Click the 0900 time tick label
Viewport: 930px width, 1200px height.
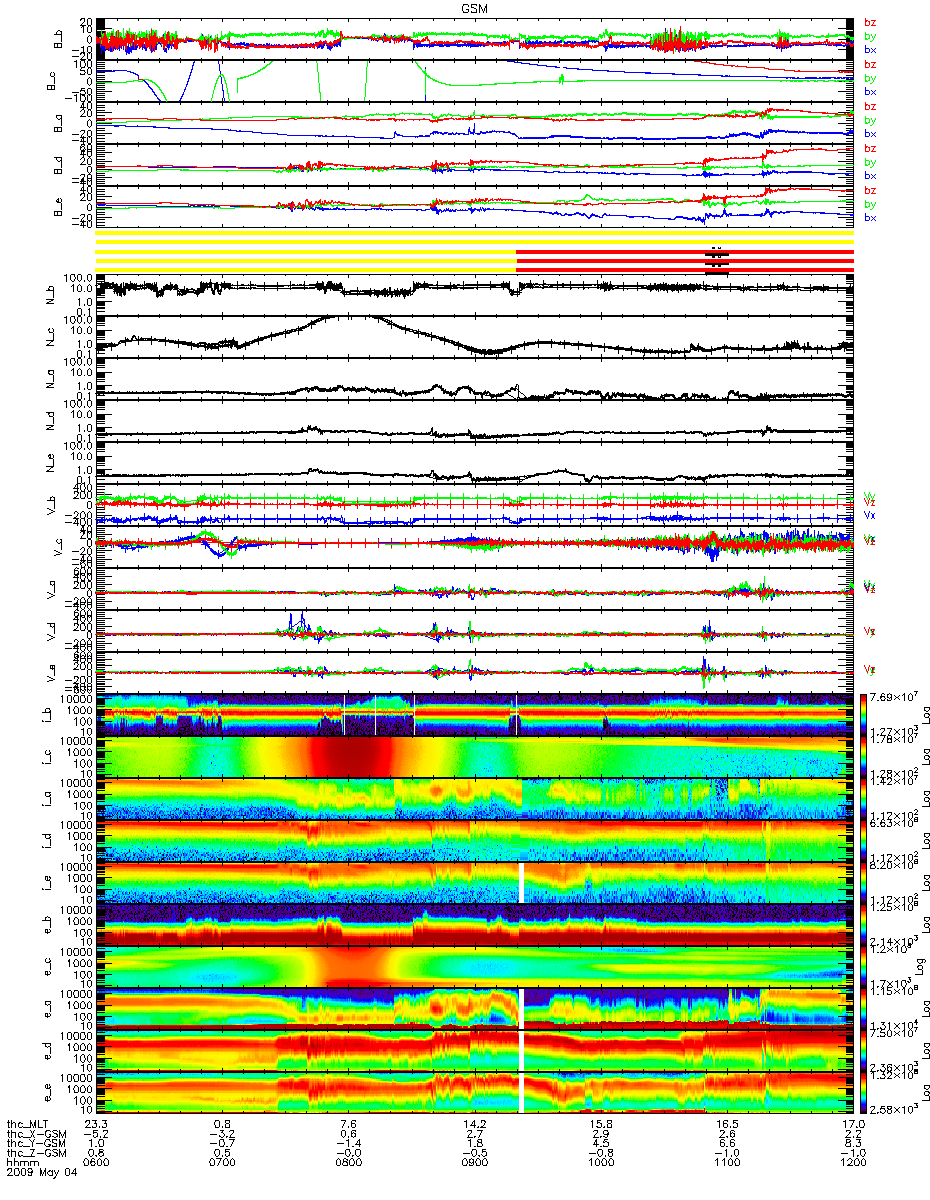(474, 1164)
